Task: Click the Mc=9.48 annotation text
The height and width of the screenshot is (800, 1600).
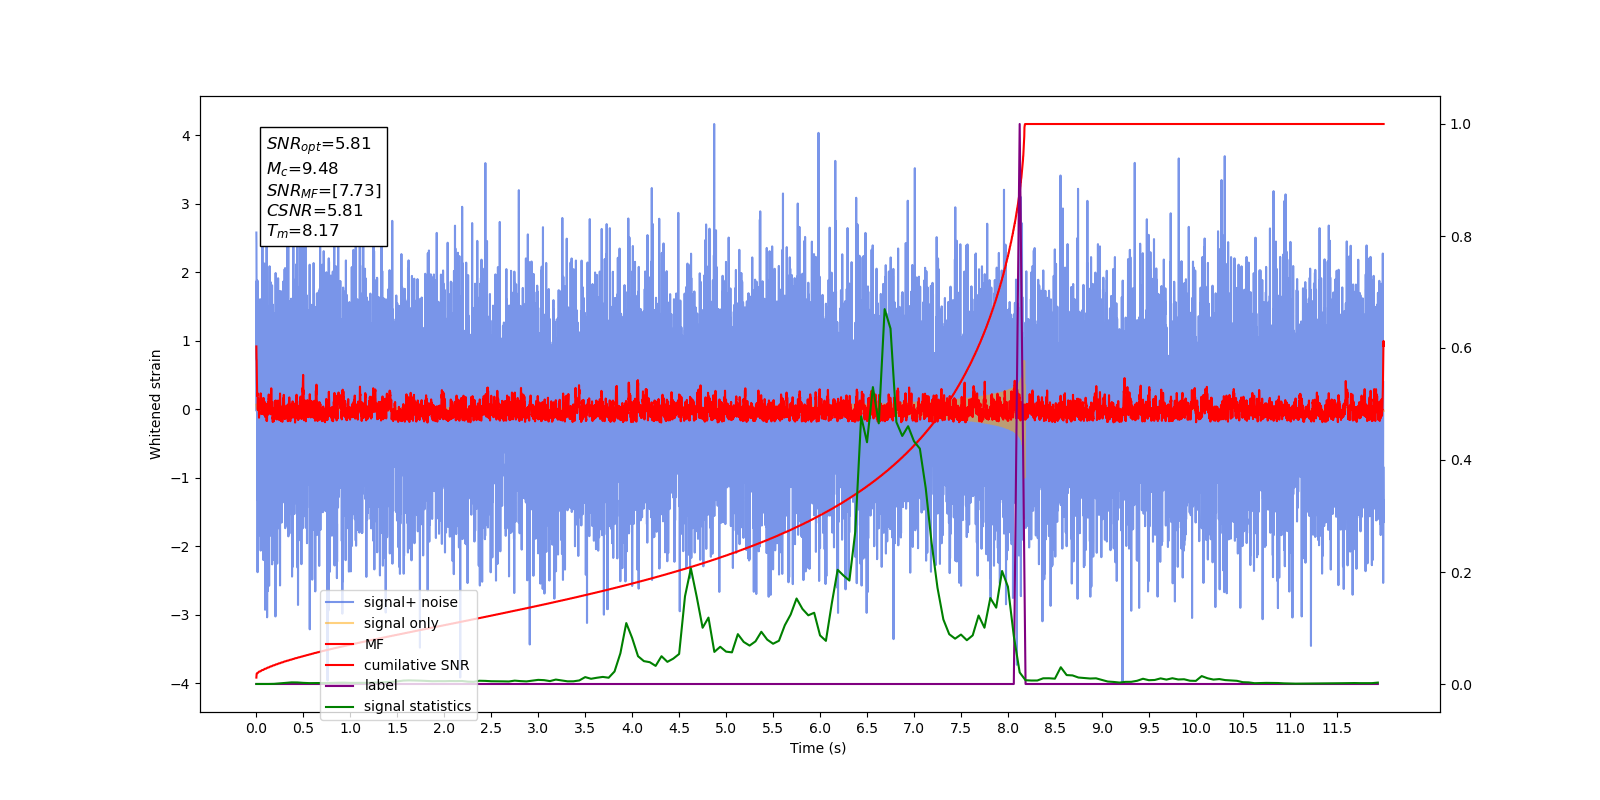Action: [x=302, y=169]
